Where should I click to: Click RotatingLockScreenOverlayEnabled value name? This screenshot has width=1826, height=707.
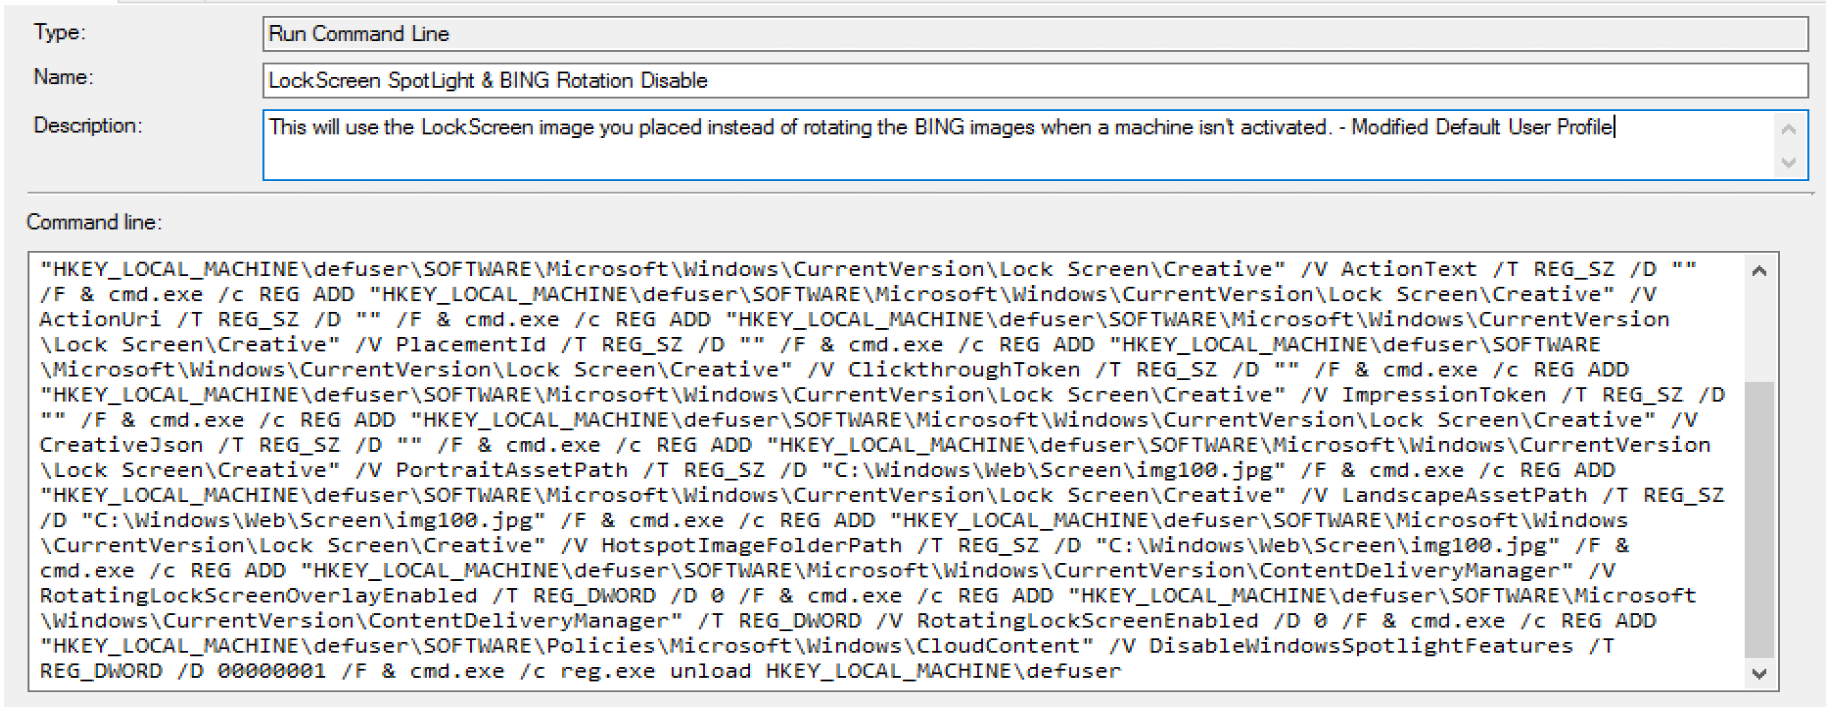pyautogui.click(x=258, y=596)
